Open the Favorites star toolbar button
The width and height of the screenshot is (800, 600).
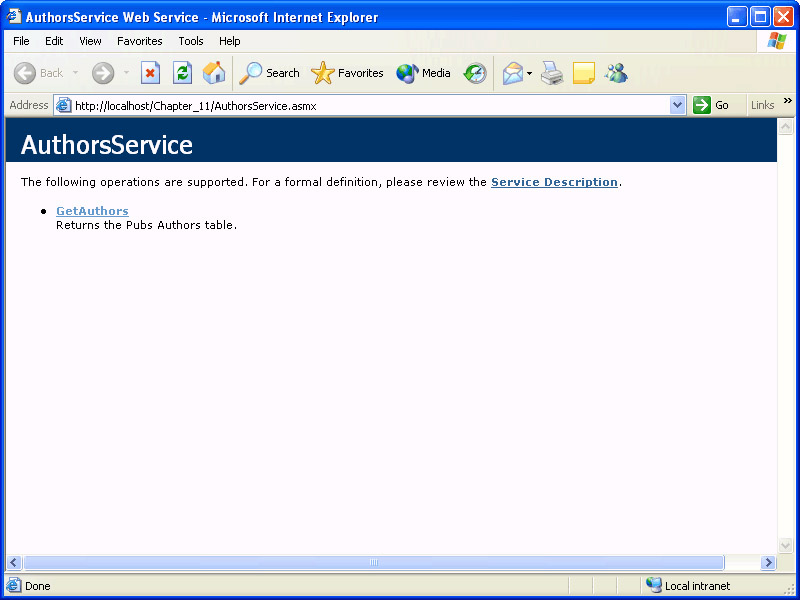(x=347, y=73)
